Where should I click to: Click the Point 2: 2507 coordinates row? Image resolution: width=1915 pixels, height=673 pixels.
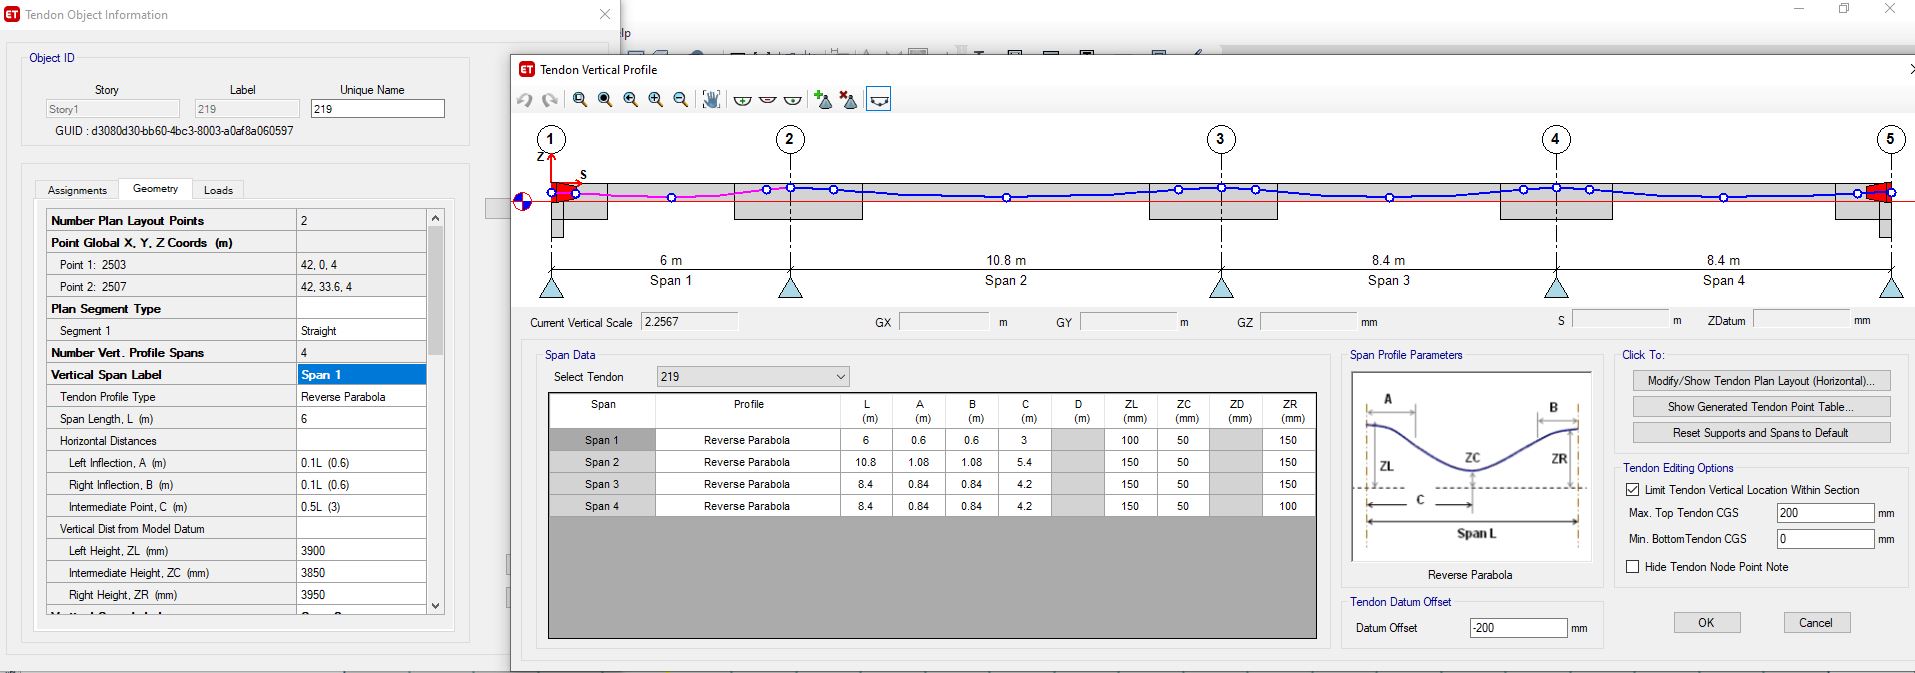pyautogui.click(x=236, y=287)
